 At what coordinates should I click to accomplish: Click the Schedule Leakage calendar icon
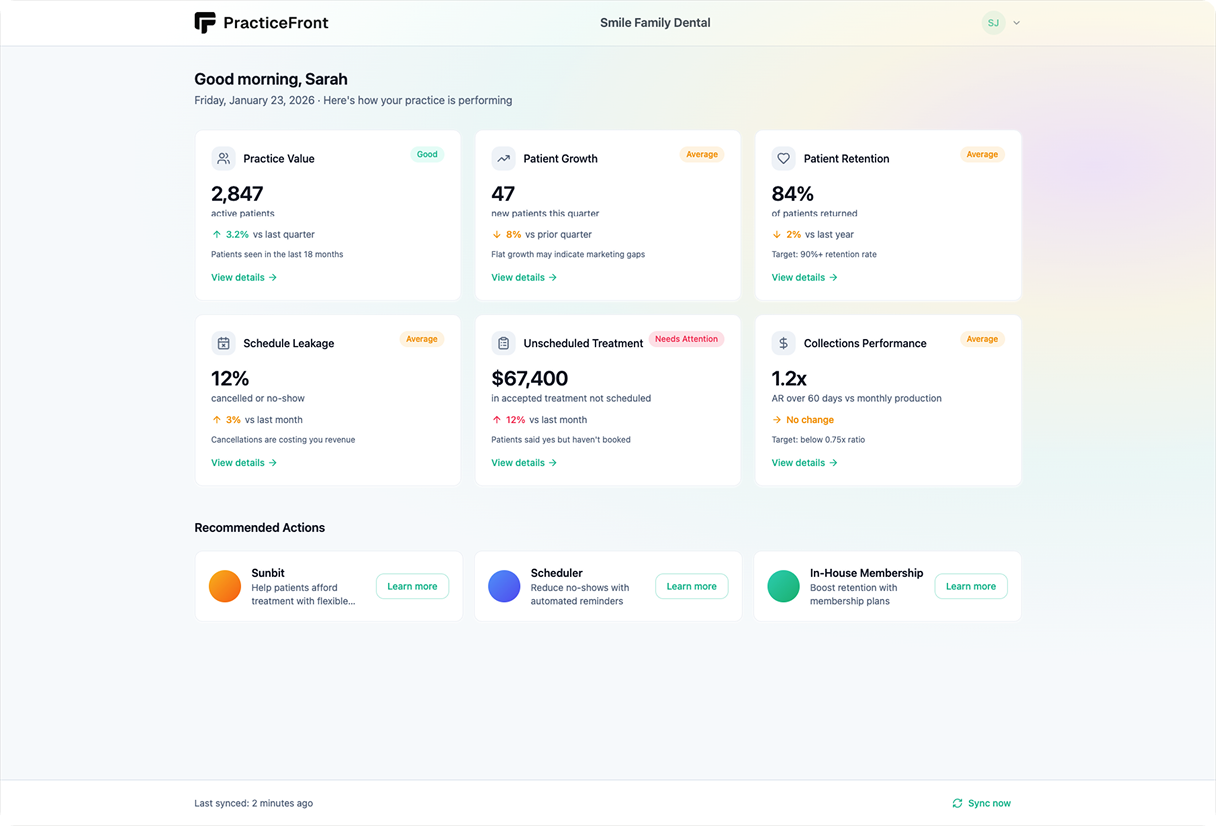223,343
